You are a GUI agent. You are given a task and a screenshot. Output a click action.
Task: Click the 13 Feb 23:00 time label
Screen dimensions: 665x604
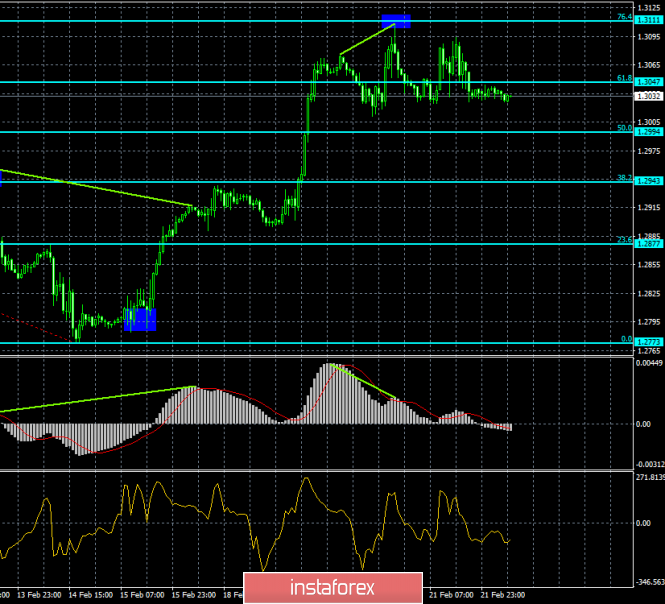(x=39, y=595)
